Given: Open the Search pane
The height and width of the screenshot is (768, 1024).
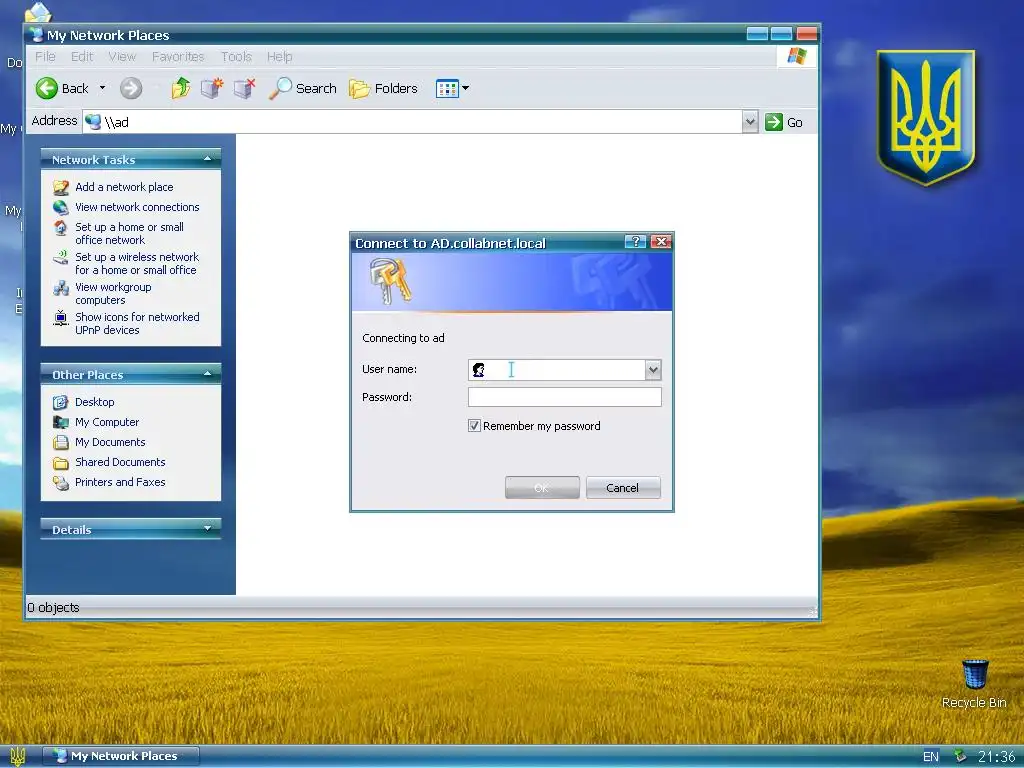Looking at the screenshot, I should 302,88.
